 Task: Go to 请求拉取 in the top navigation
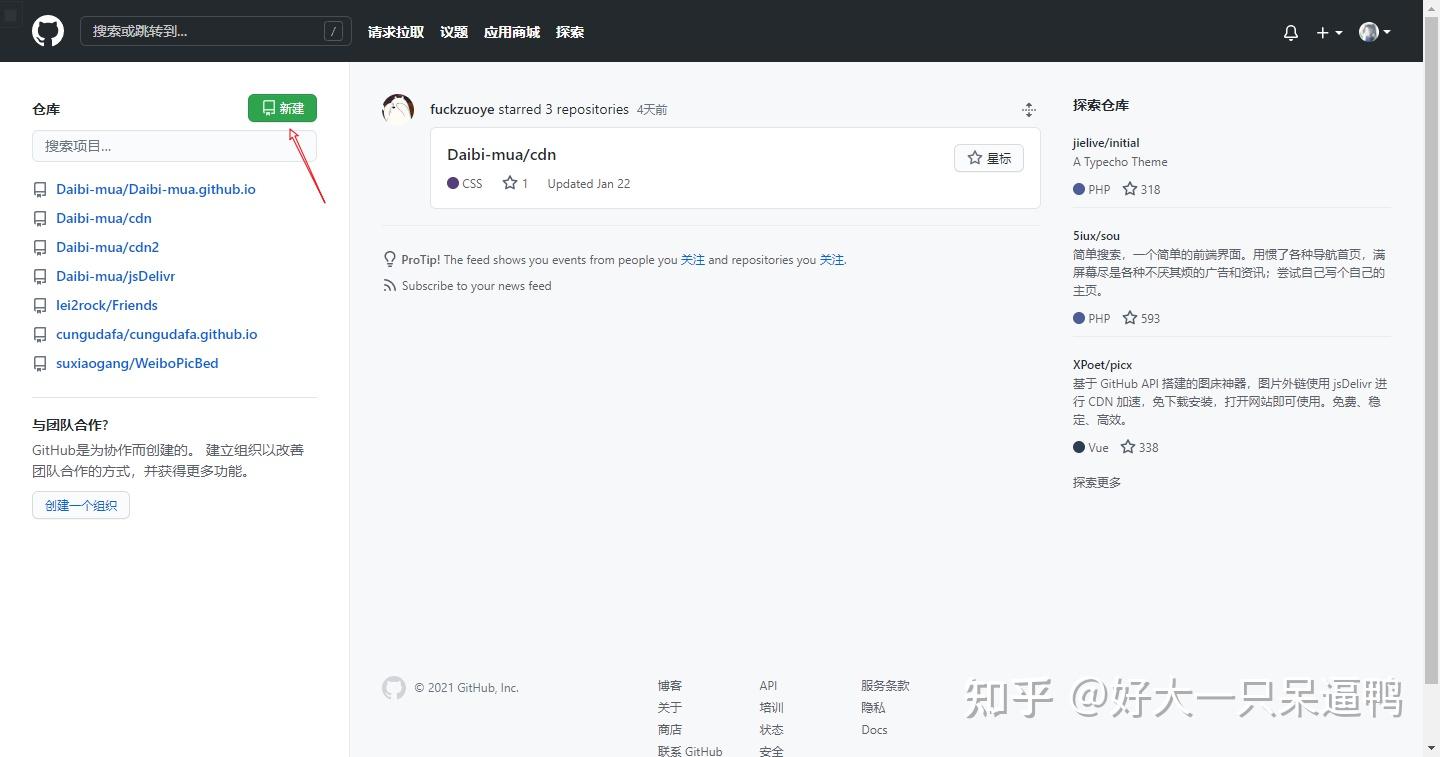pos(396,32)
